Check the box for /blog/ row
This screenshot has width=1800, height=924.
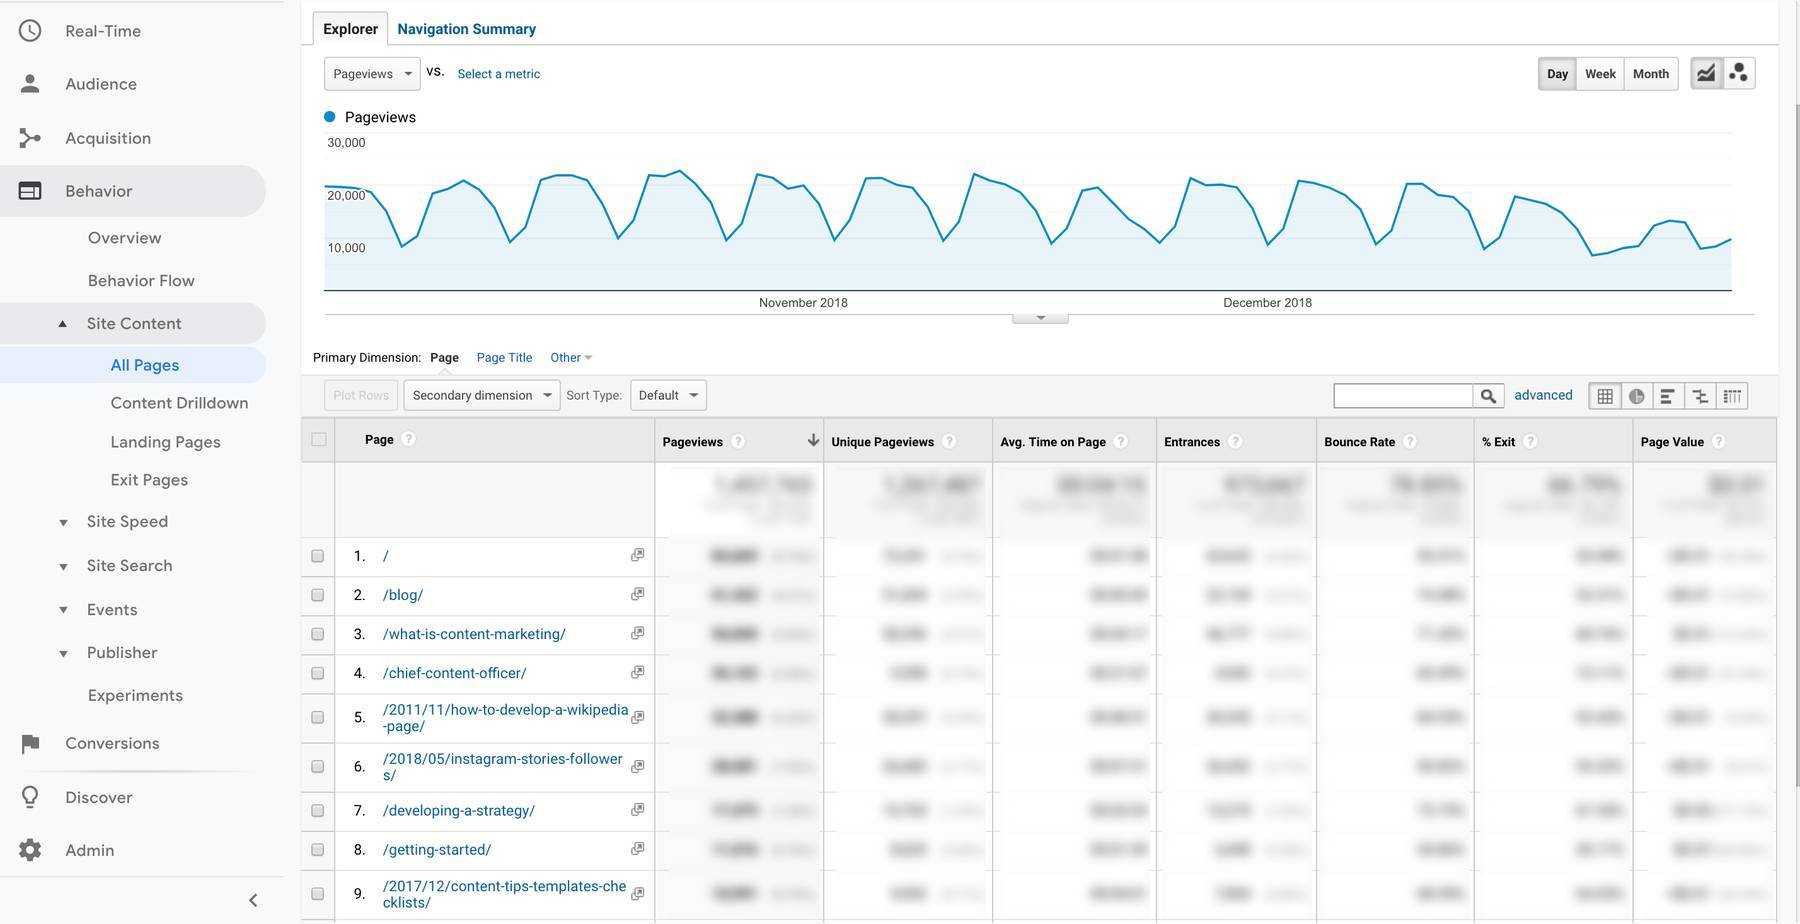point(318,595)
